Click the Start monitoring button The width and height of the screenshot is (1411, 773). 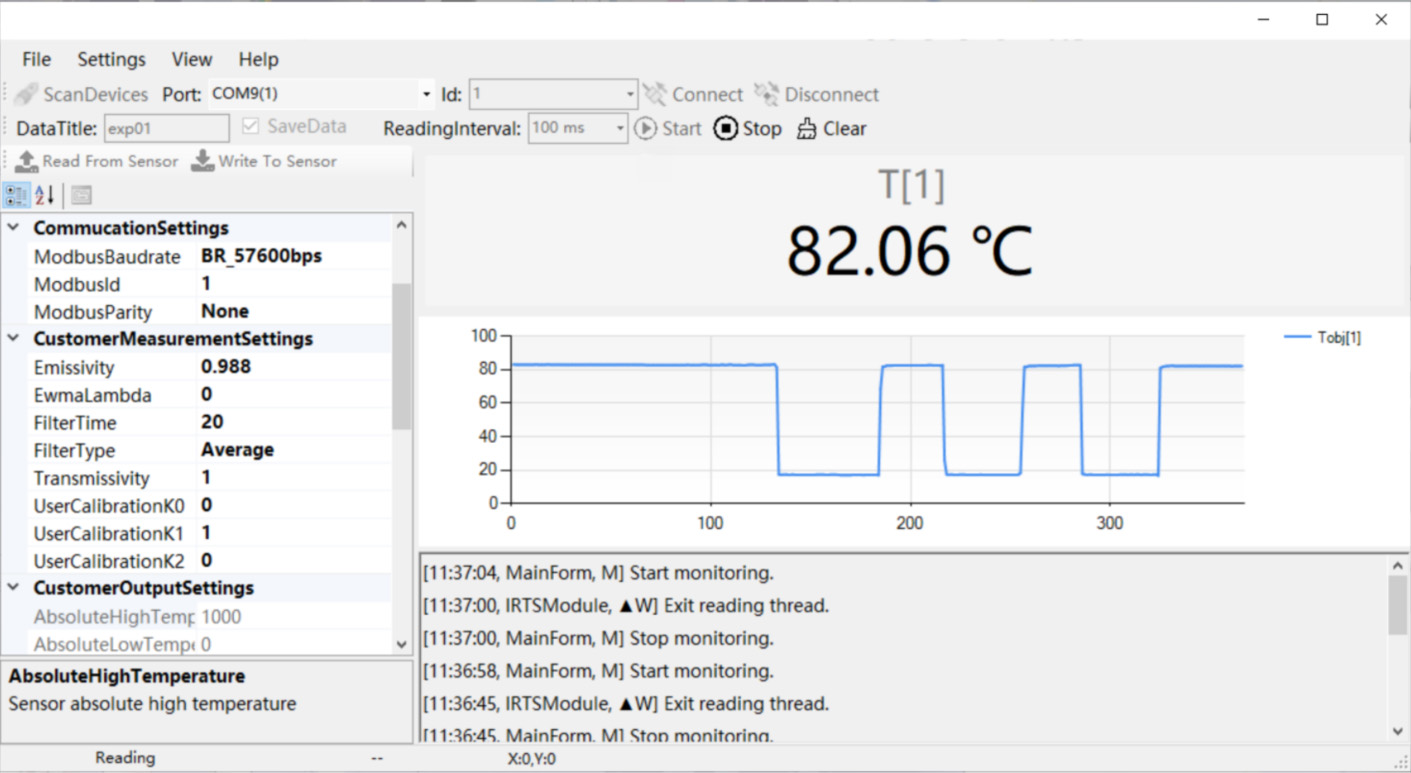tap(668, 128)
